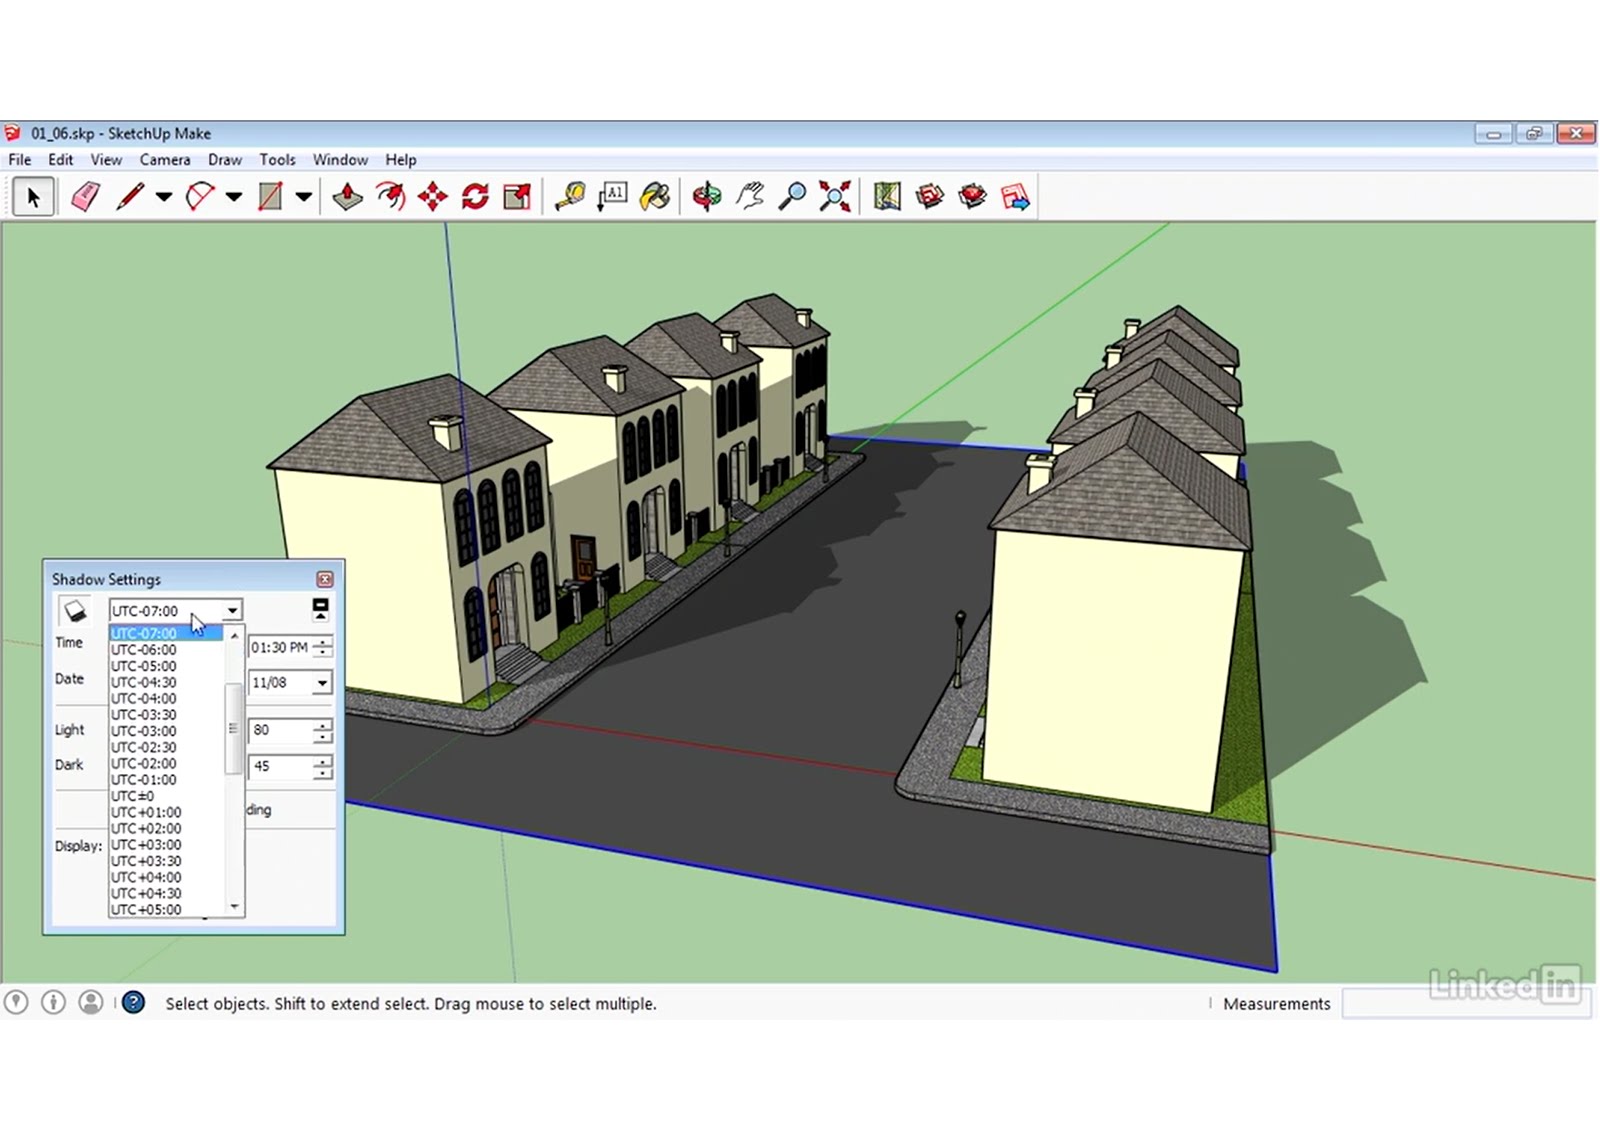Select UTC+05:00 in the time zone list
The height and width of the screenshot is (1131, 1600).
[x=166, y=910]
